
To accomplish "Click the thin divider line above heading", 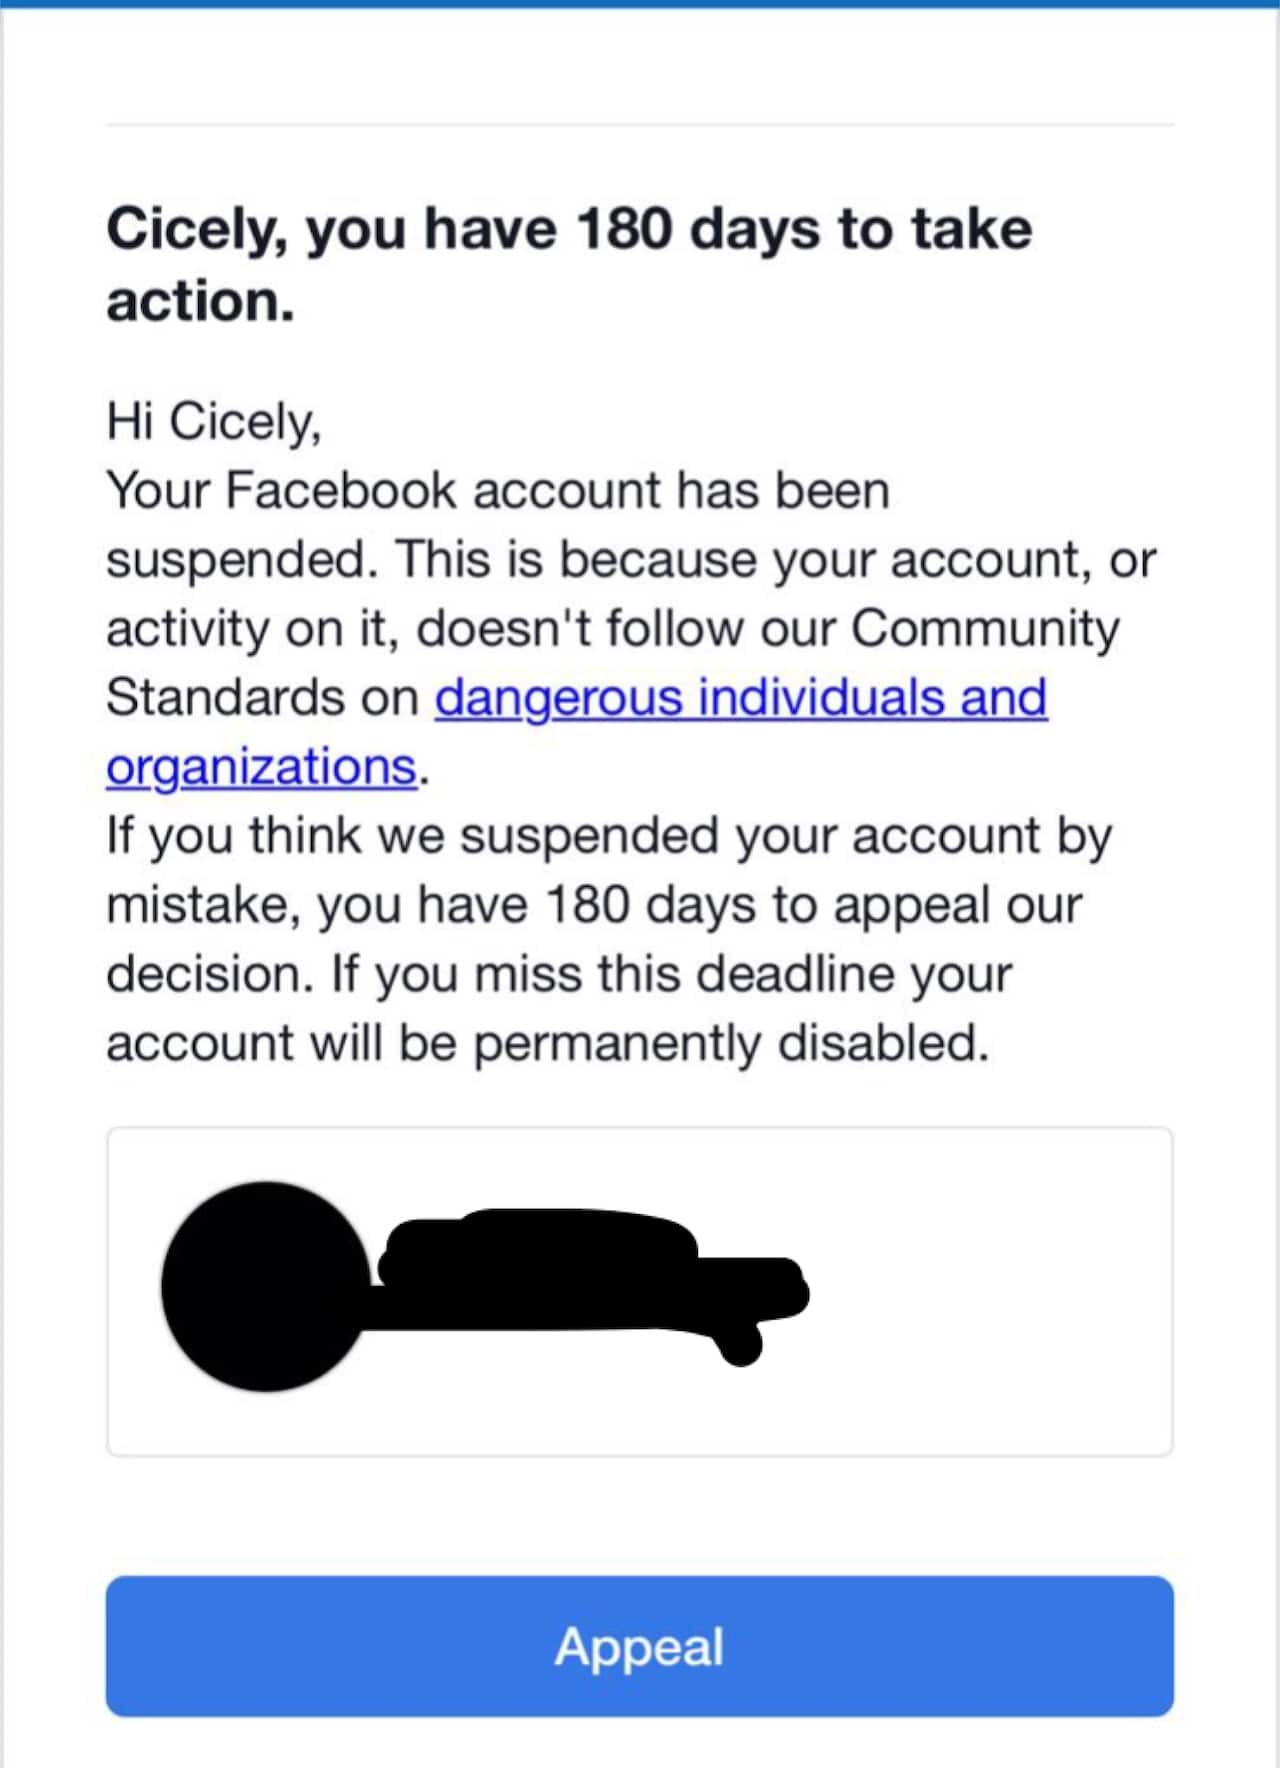I will [639, 125].
